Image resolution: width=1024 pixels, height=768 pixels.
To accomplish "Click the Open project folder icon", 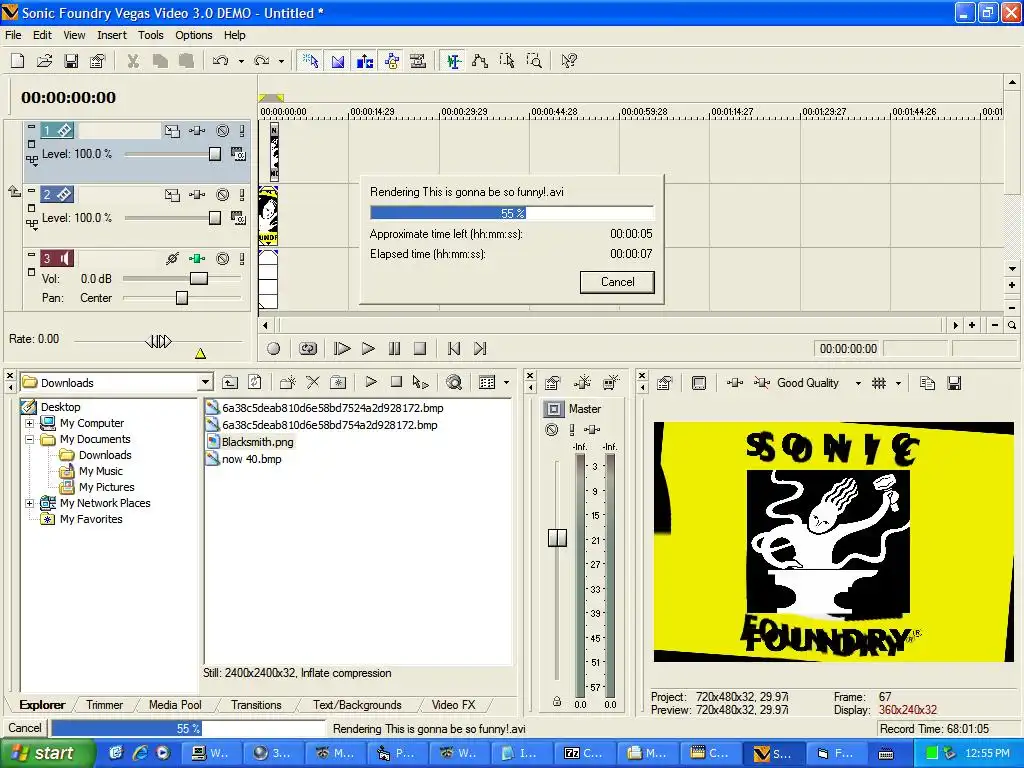I will point(44,61).
